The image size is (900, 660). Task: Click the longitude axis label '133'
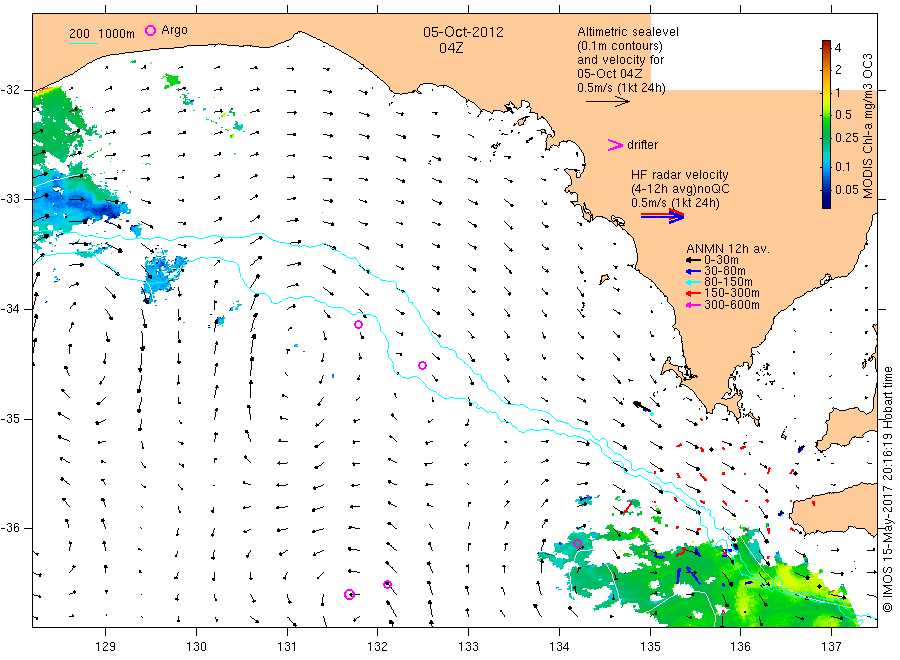click(x=468, y=647)
